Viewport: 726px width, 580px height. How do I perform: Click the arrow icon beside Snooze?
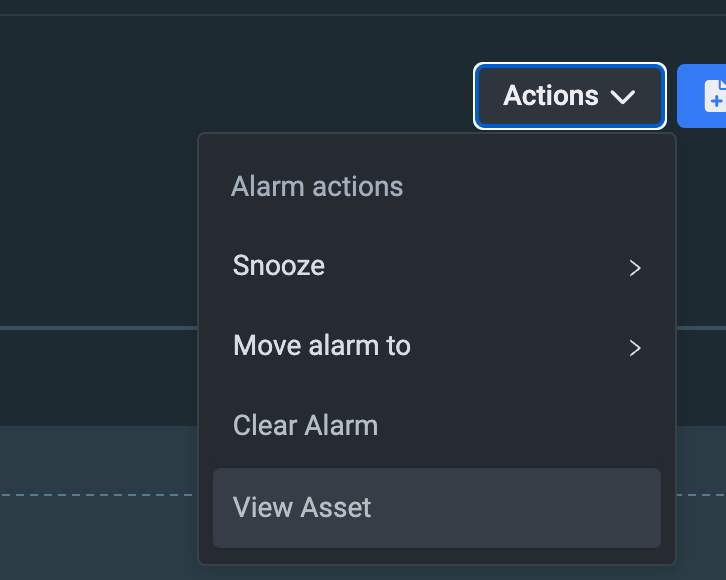635,267
